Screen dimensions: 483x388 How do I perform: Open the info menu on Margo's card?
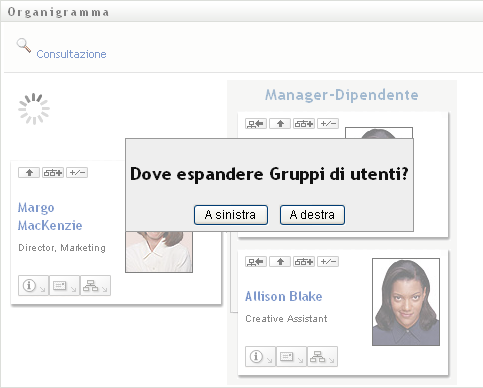point(33,285)
